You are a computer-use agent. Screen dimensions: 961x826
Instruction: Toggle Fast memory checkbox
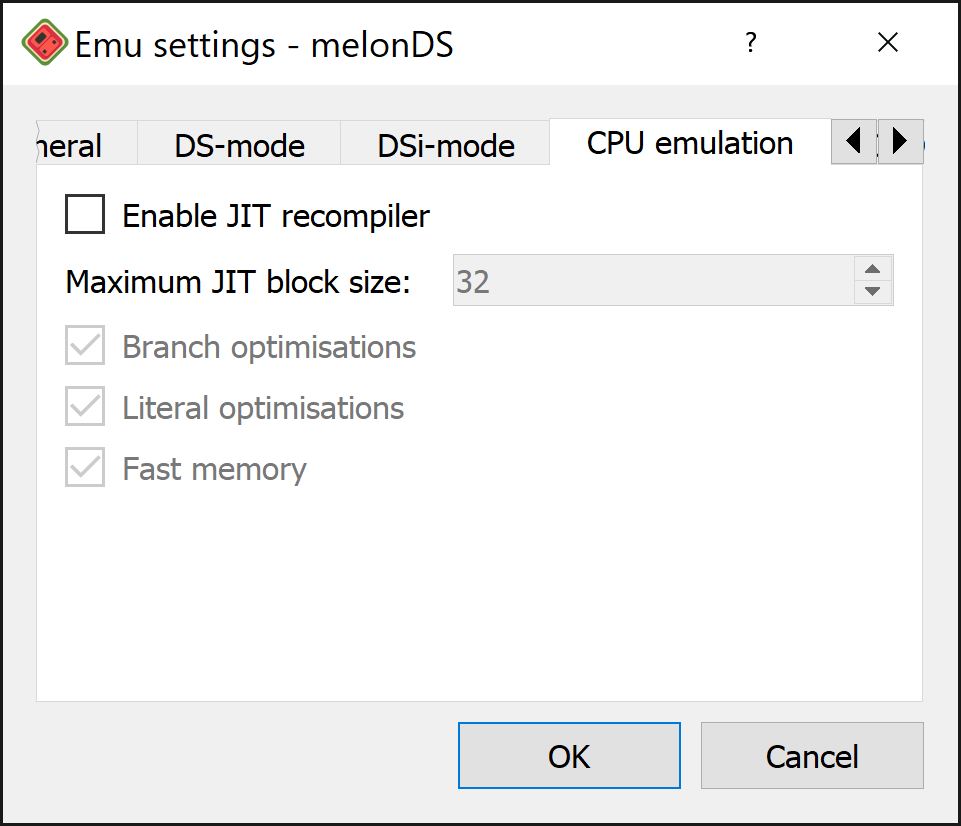85,467
